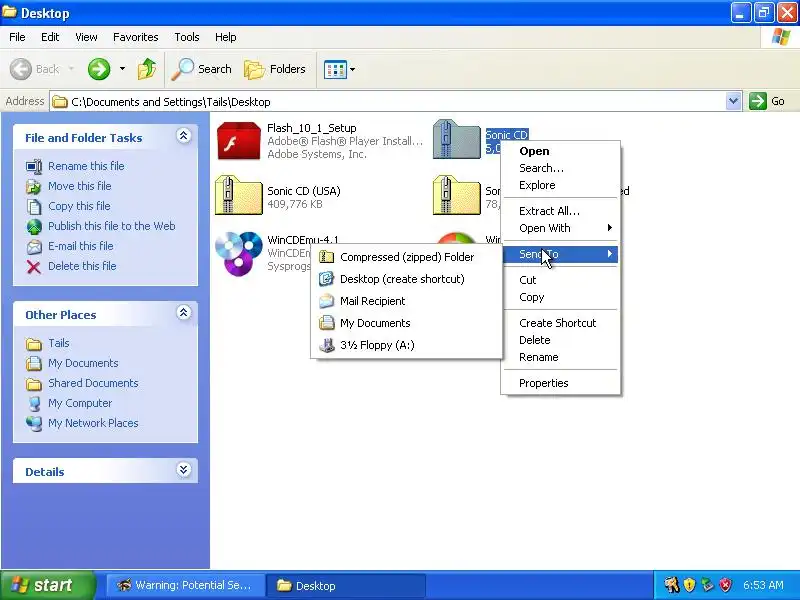This screenshot has height=600, width=800.
Task: Click the green Forward arrow icon
Action: click(99, 69)
